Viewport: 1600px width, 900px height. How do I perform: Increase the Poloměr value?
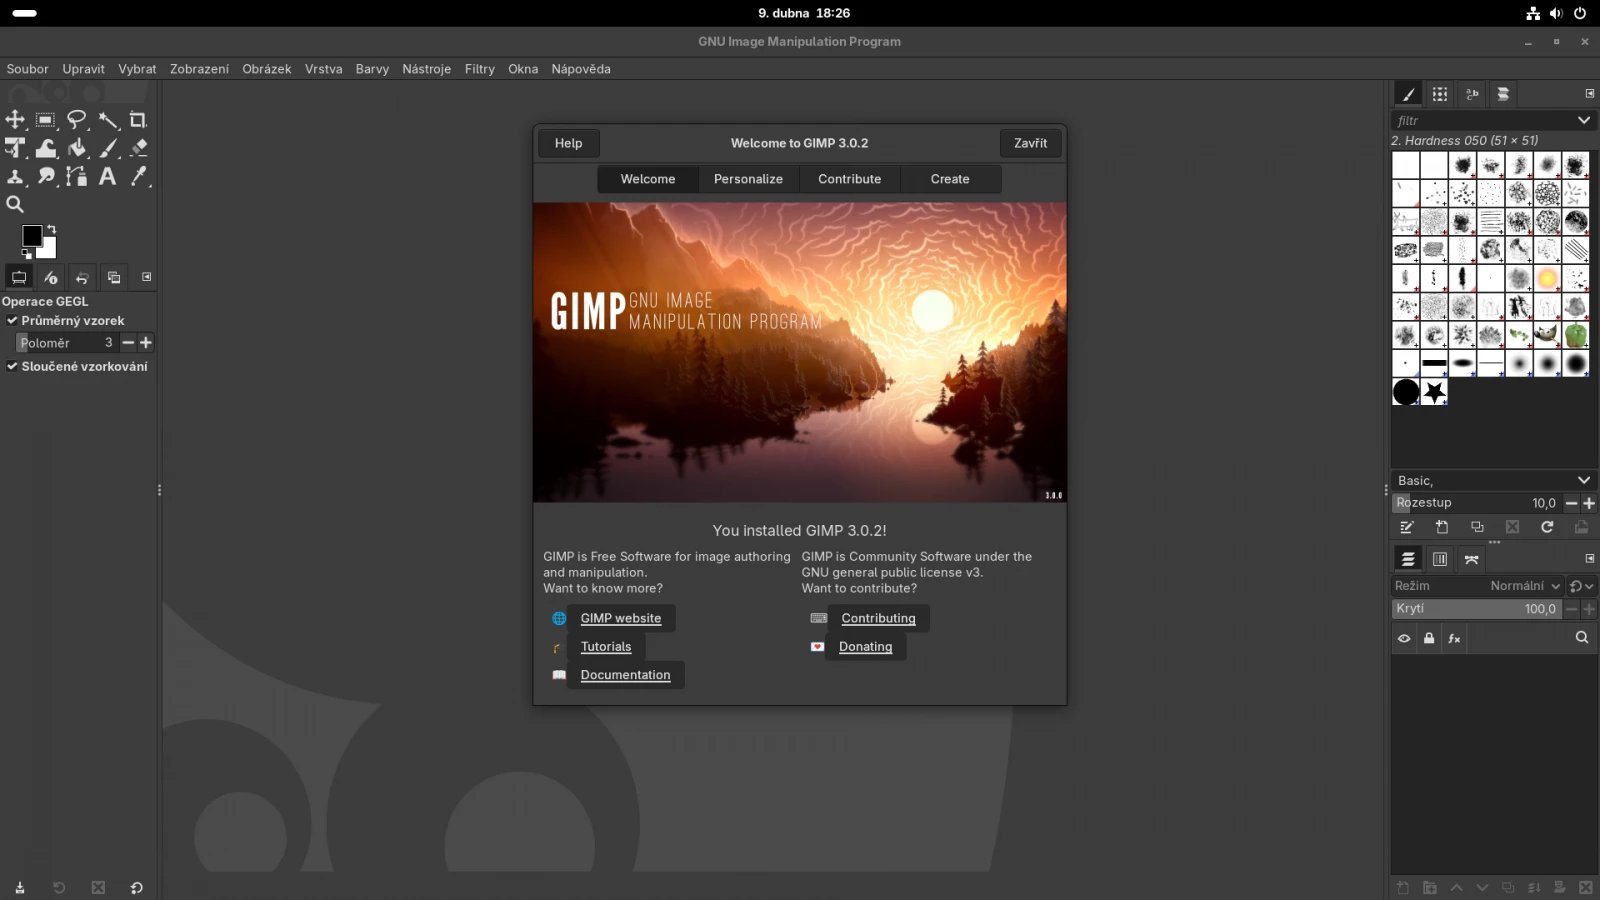click(x=146, y=343)
